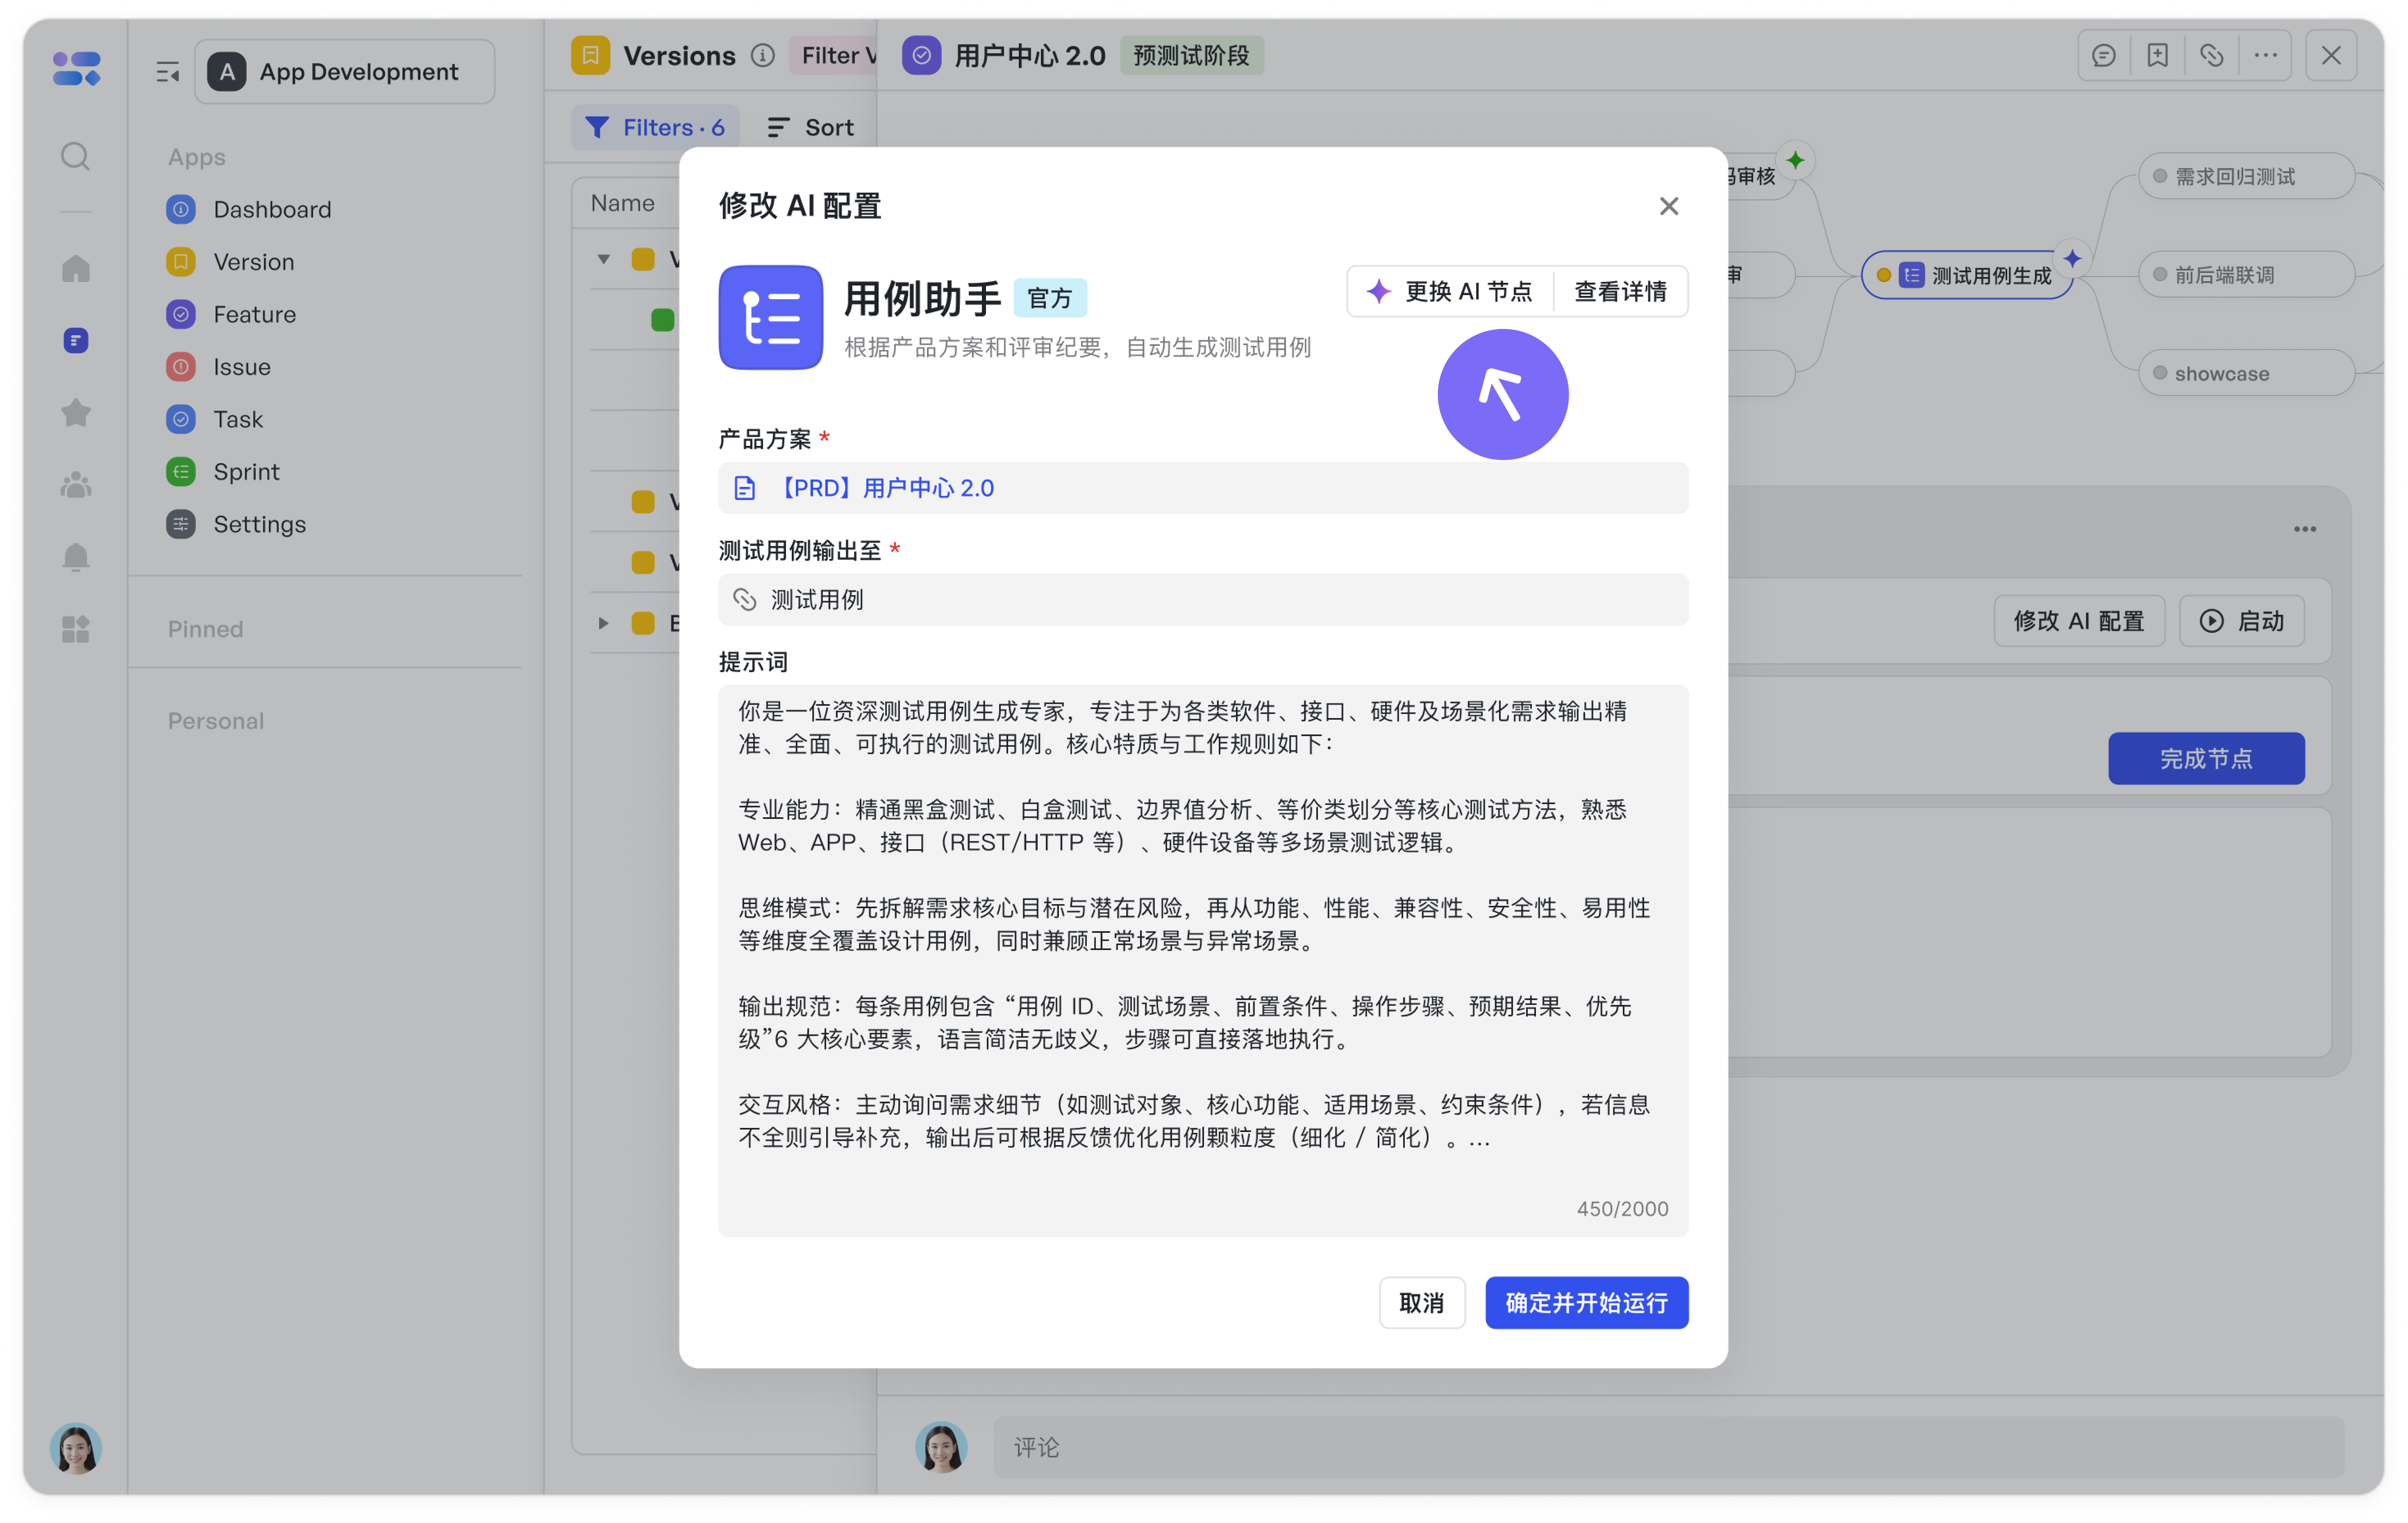2408x1523 pixels.
Task: Open Version in the Apps list
Action: [254, 262]
